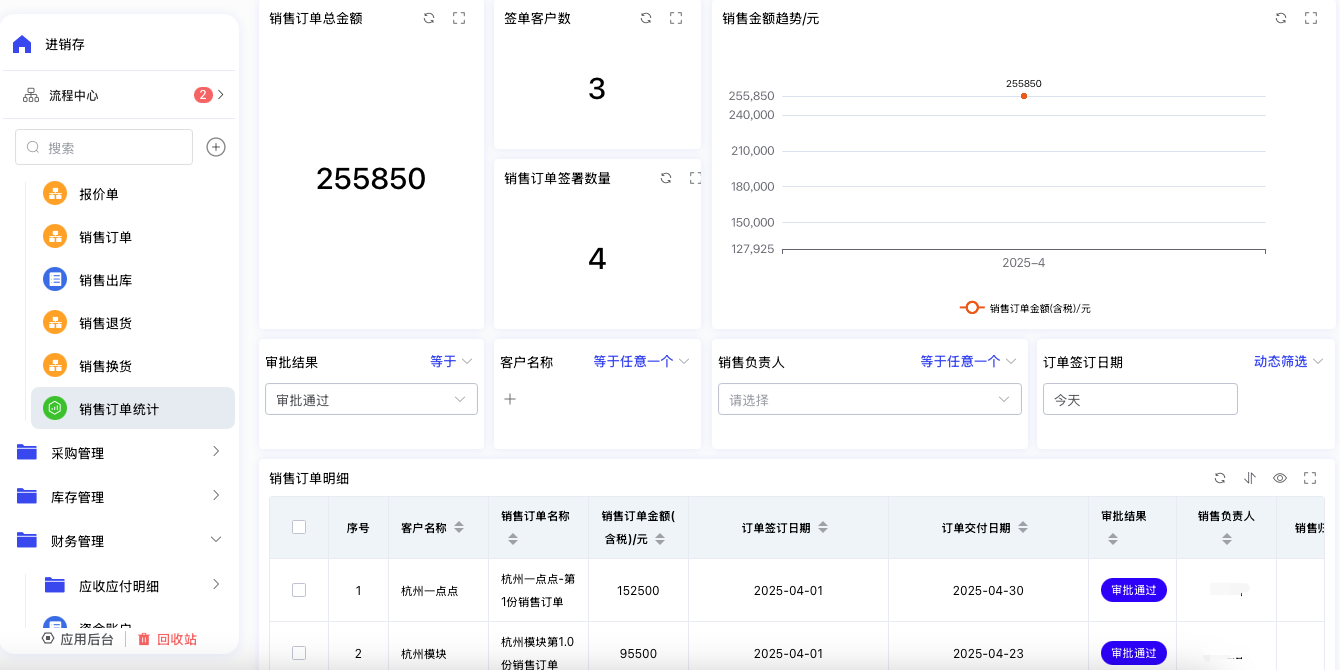
Task: Click the 今天 date filter field
Action: (1140, 399)
